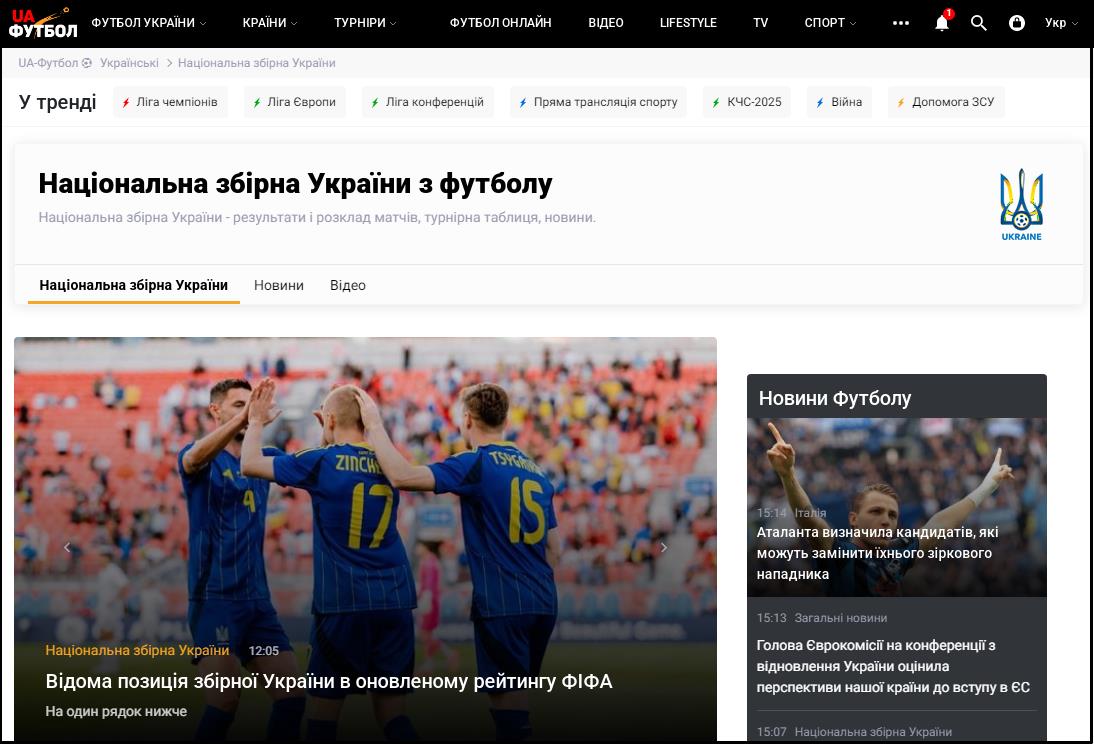Select the Допомога ЗСУ trend tag
This screenshot has height=744, width=1094.
coord(946,102)
